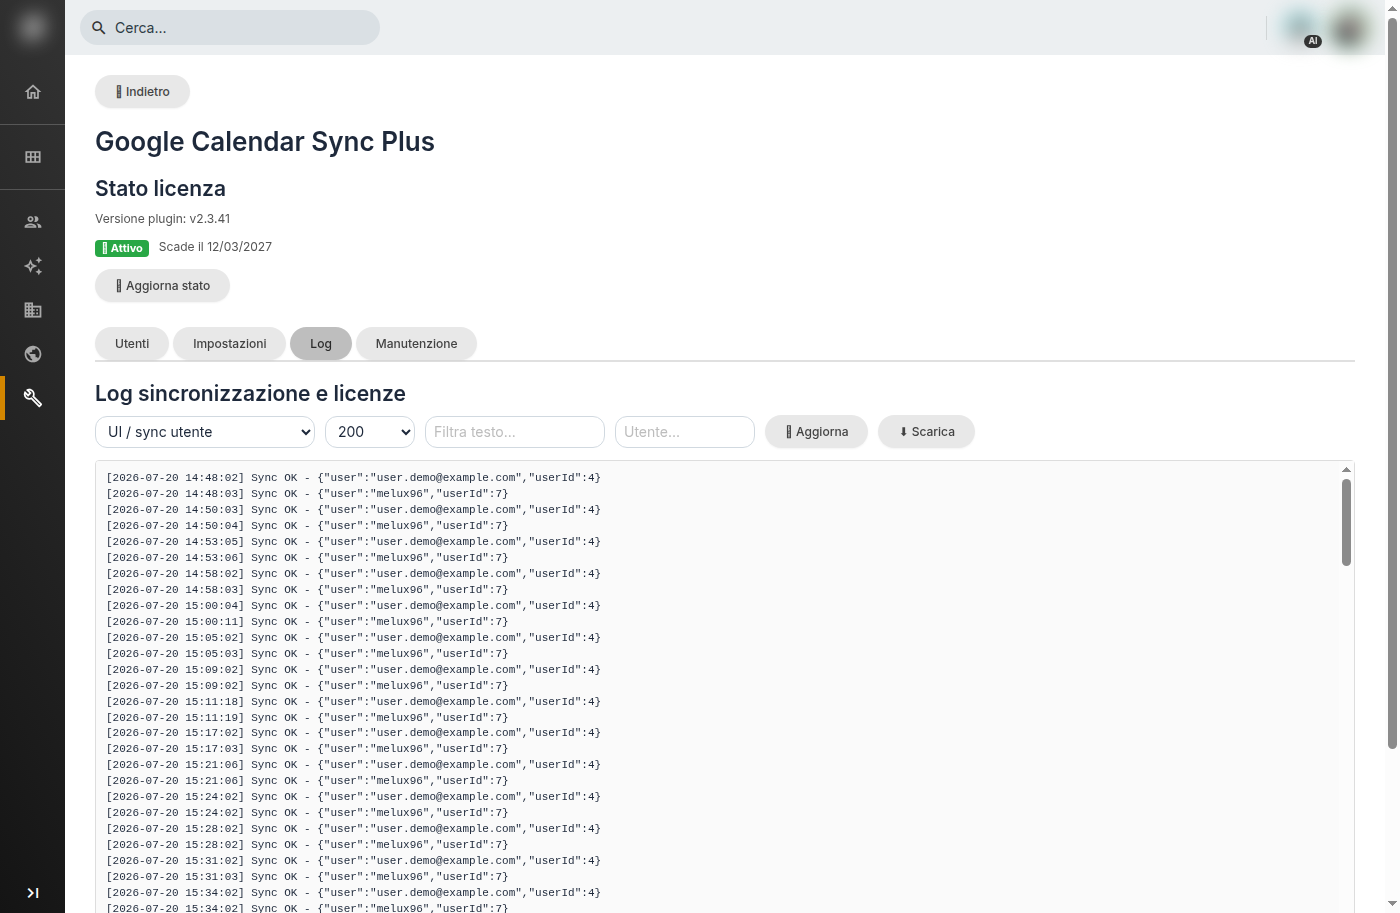Click the 'Scade il 12/03/2027' expiry text
This screenshot has height=913, width=1400.
pos(215,247)
